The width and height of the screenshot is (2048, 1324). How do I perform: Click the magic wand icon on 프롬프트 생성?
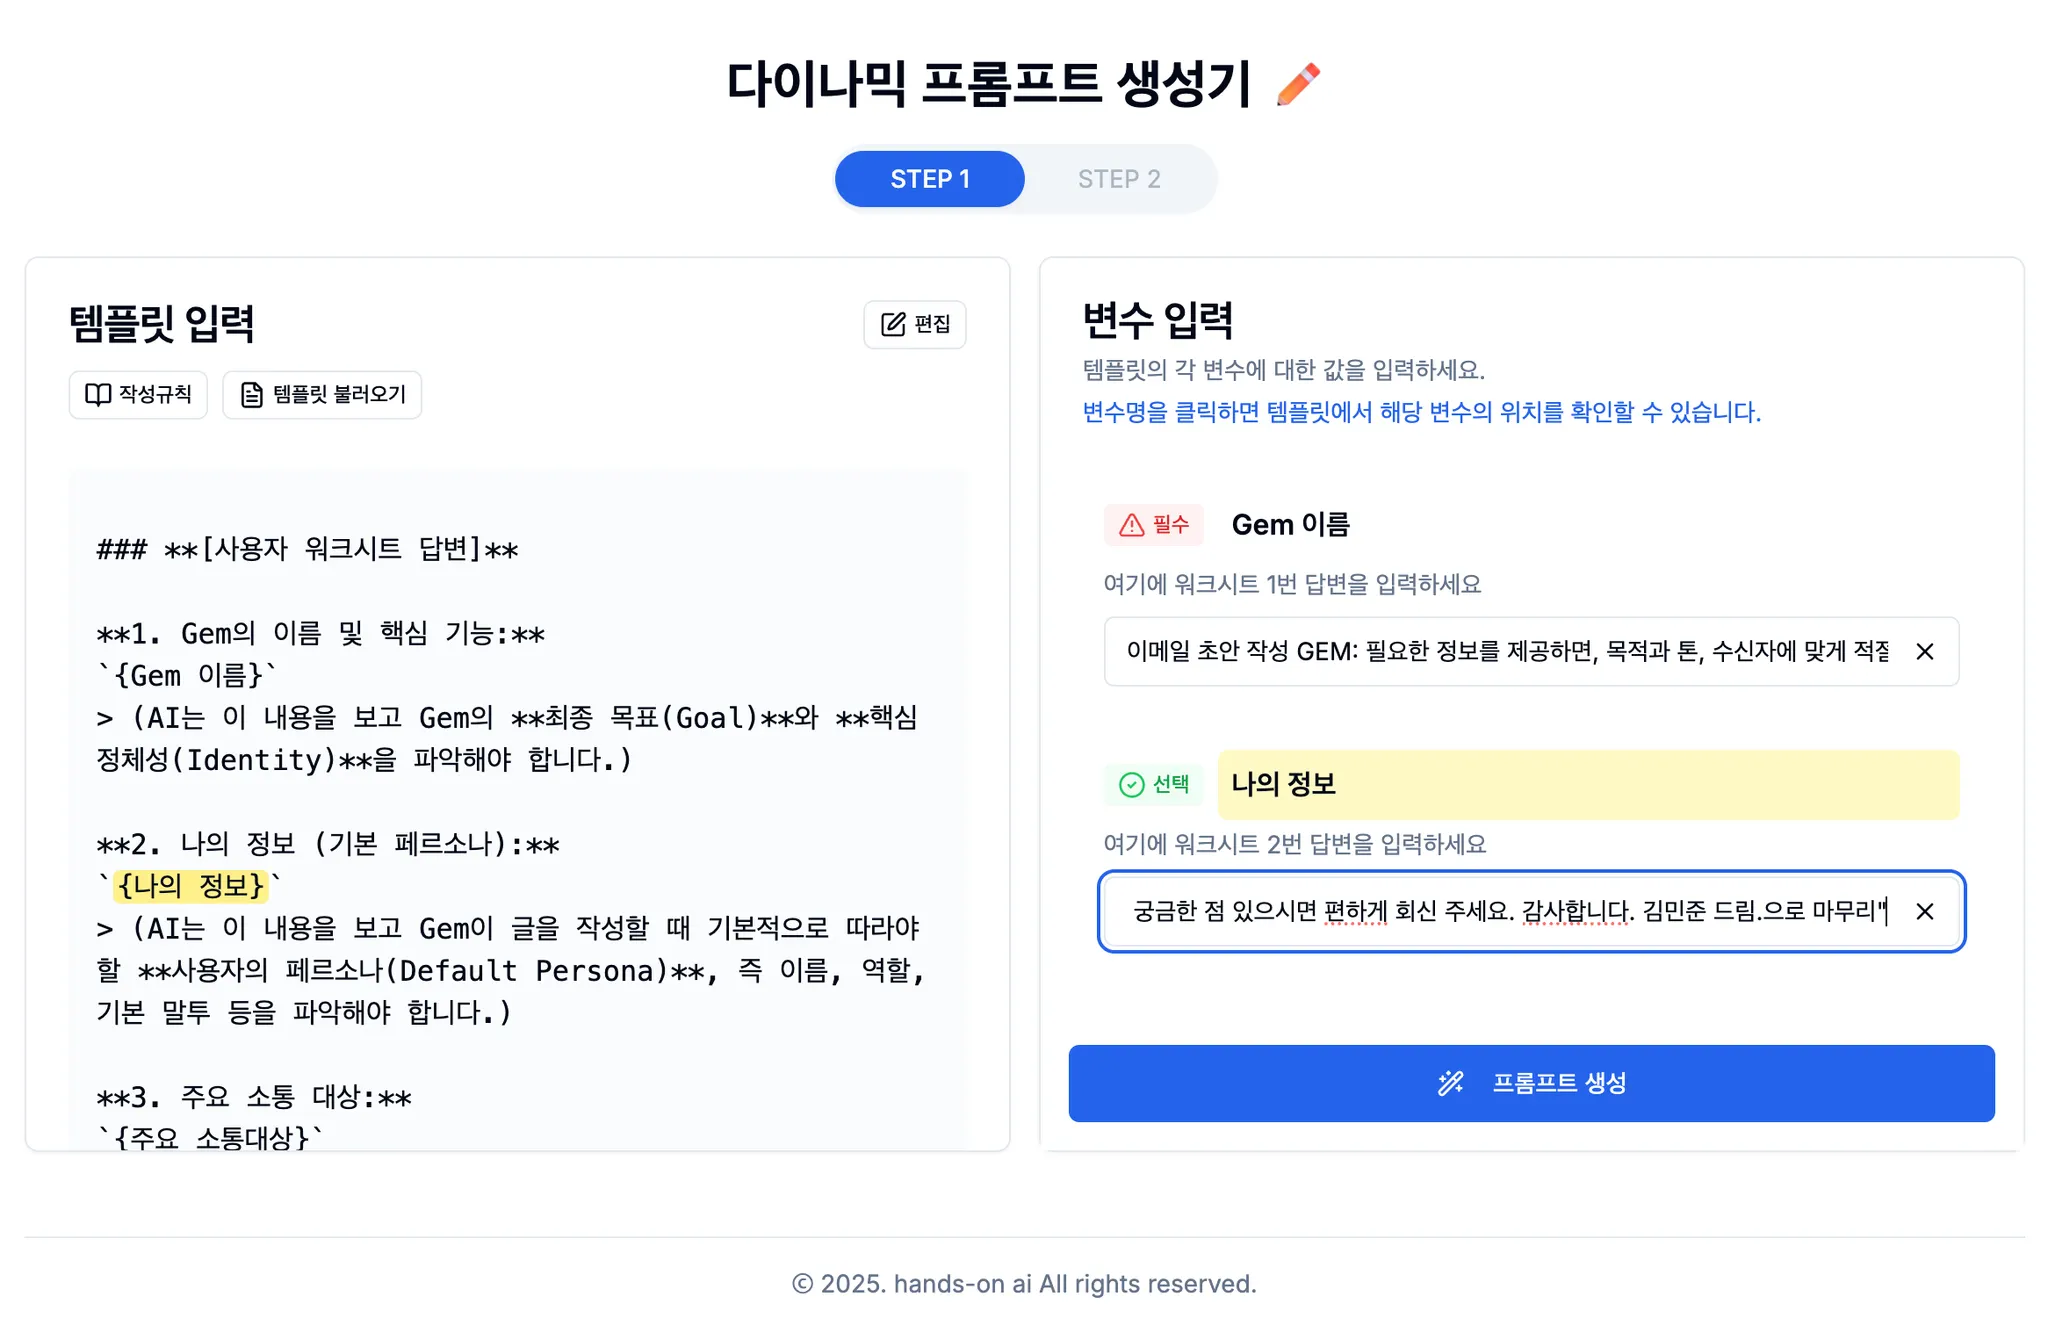1450,1083
